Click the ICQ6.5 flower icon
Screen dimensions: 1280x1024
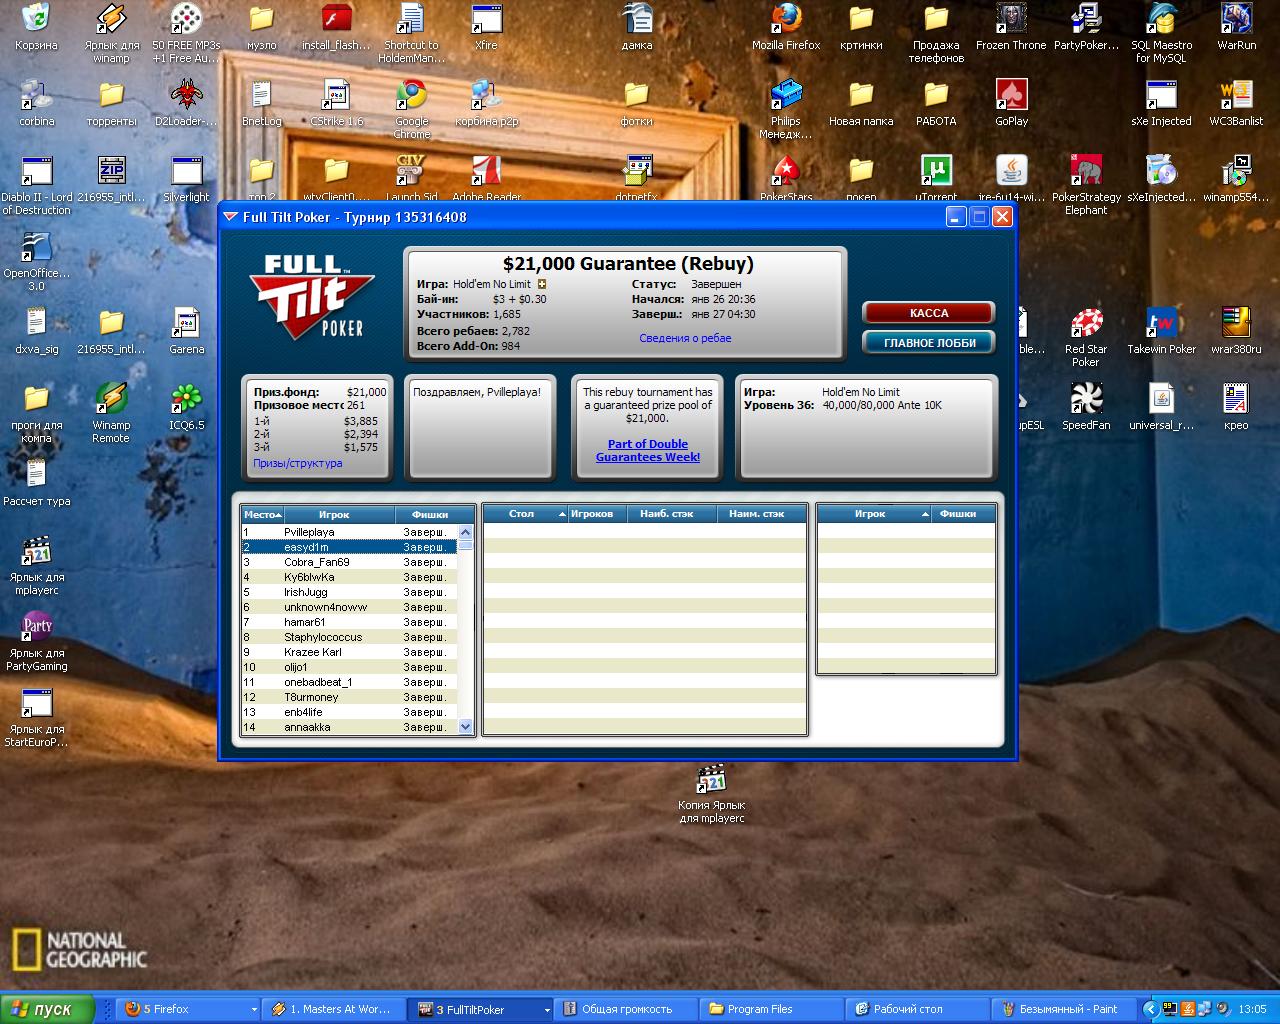point(186,399)
